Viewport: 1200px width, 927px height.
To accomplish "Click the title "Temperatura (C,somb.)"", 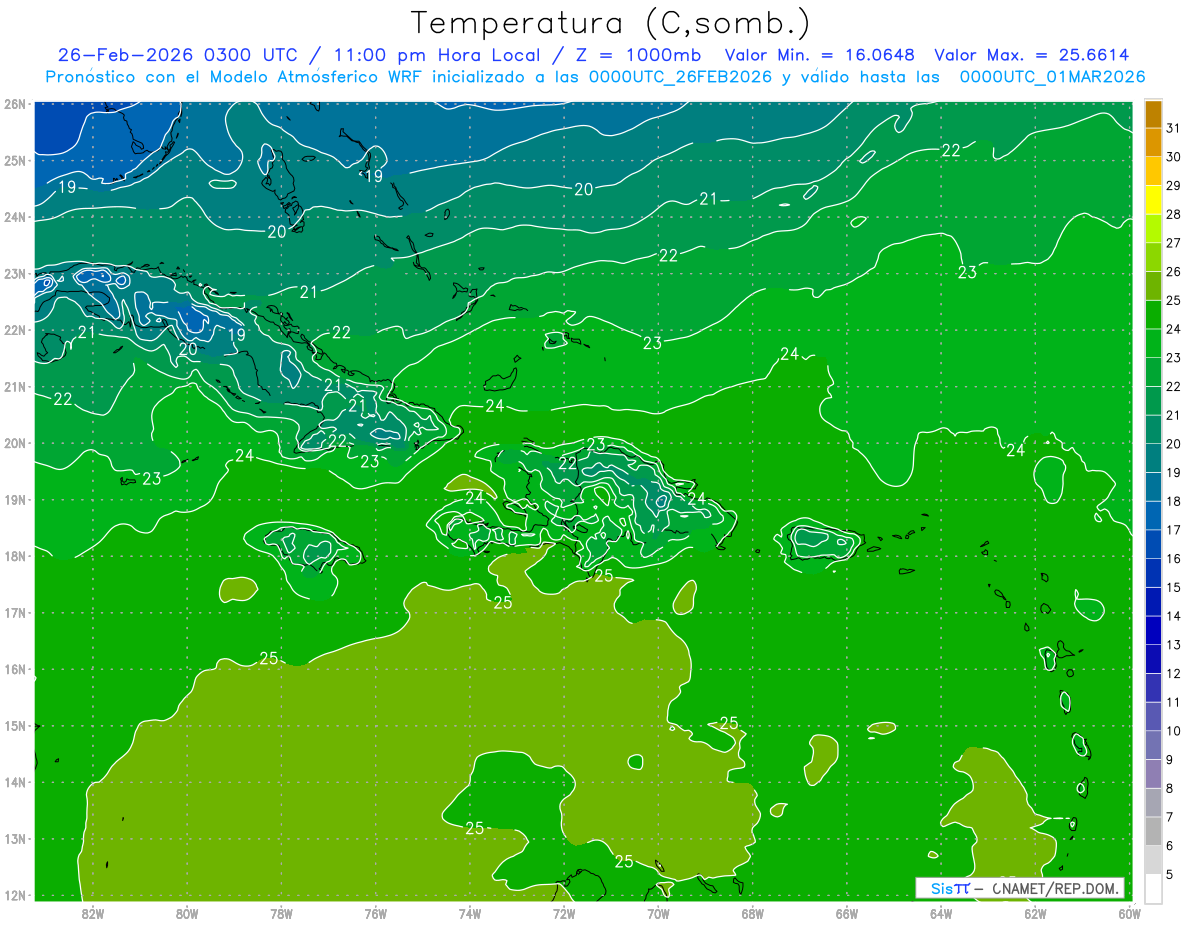I will (611, 23).
